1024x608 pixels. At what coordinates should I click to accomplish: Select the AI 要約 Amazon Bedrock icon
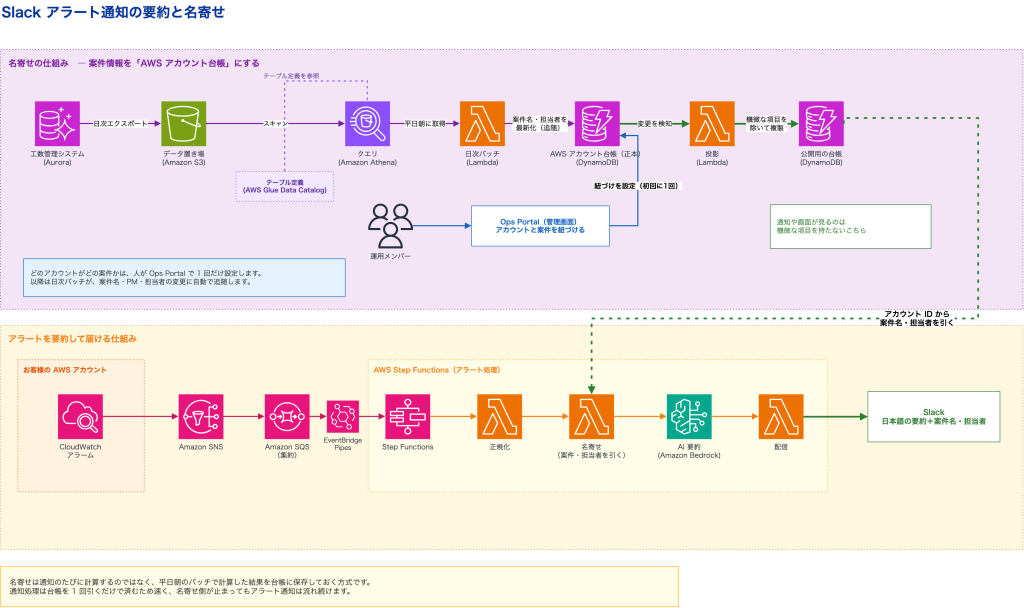[689, 417]
